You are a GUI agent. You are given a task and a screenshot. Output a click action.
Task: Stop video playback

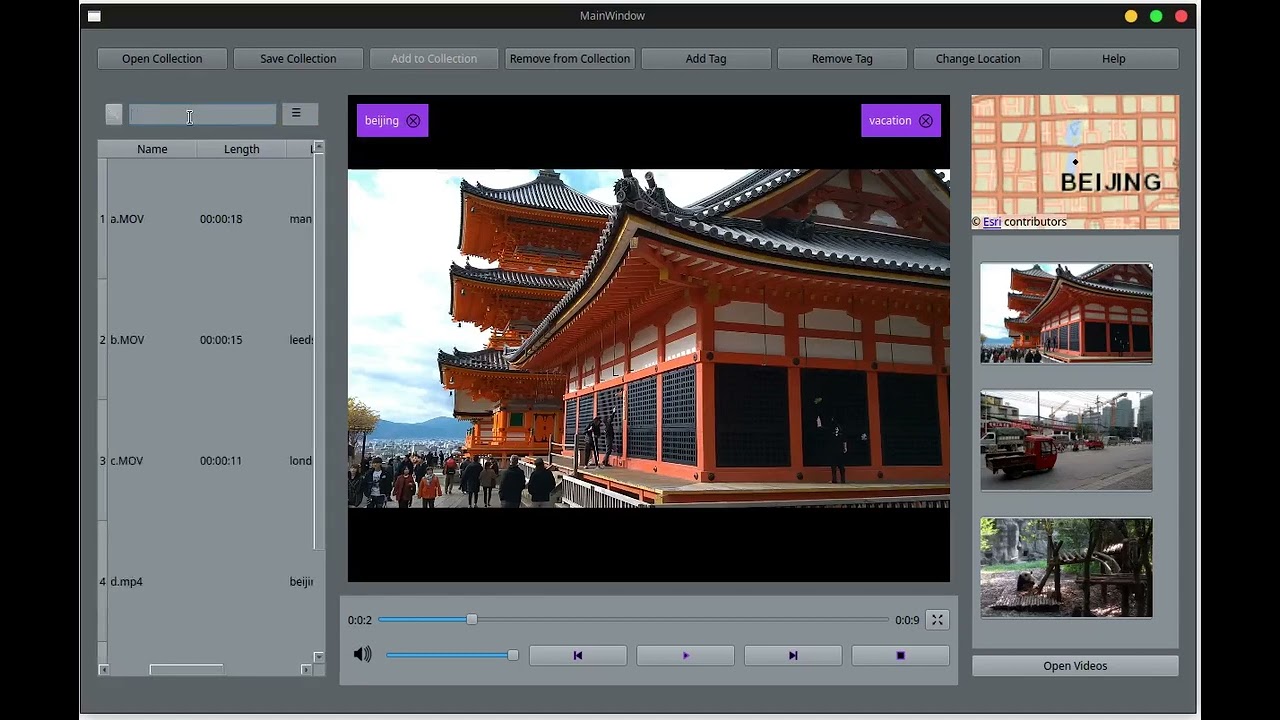pyautogui.click(x=900, y=656)
